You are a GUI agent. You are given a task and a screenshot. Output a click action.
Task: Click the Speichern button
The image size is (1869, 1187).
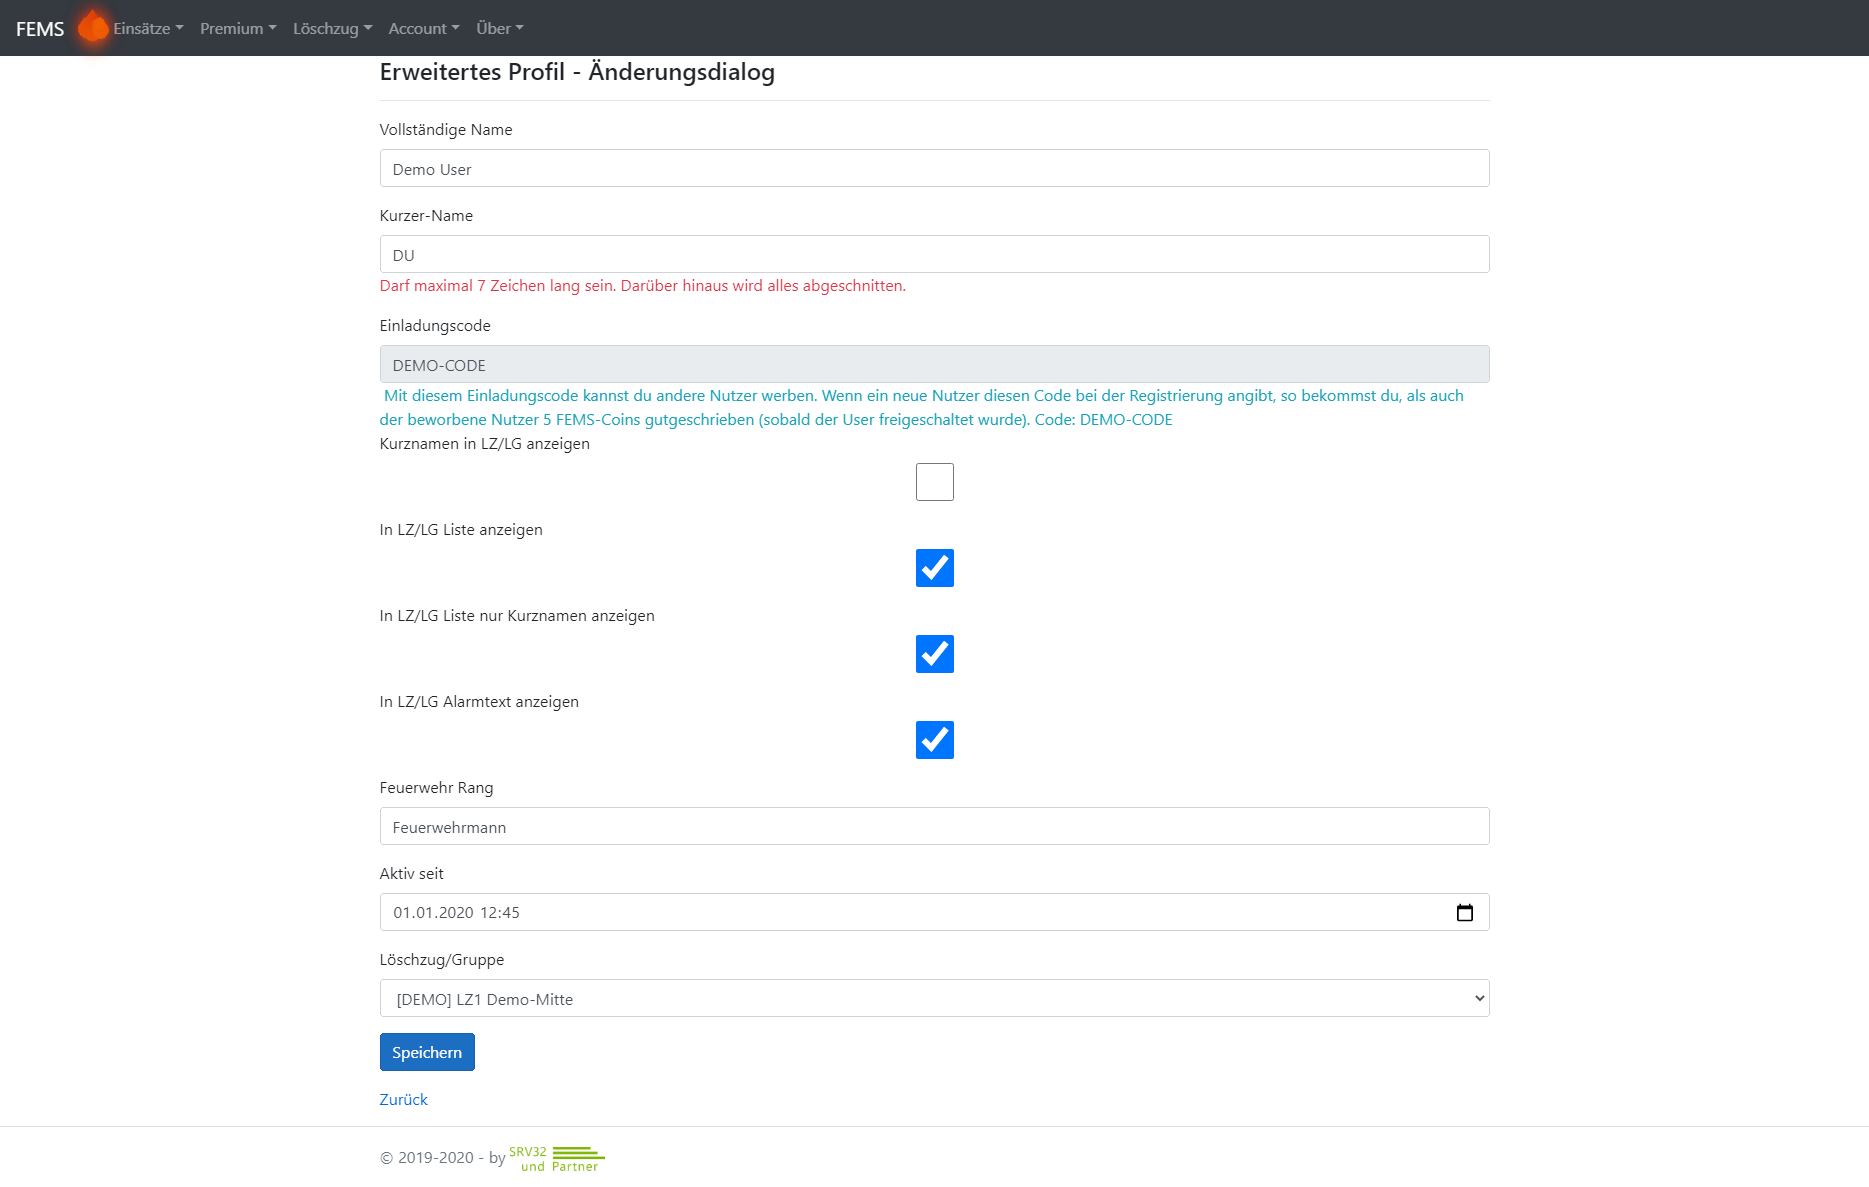tap(427, 1052)
